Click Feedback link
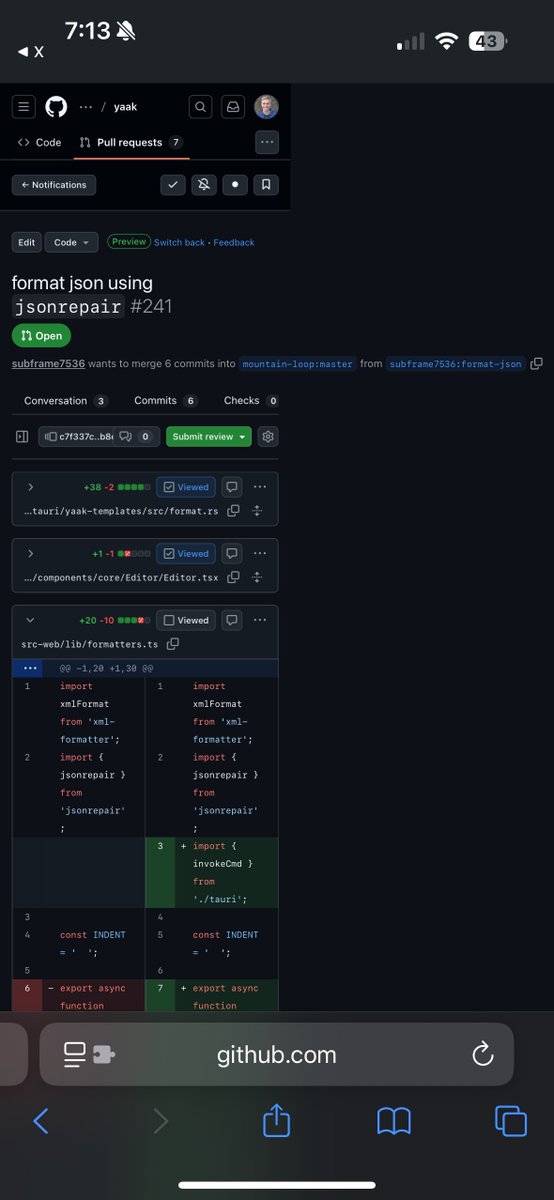Image resolution: width=554 pixels, height=1200 pixels. [x=234, y=242]
